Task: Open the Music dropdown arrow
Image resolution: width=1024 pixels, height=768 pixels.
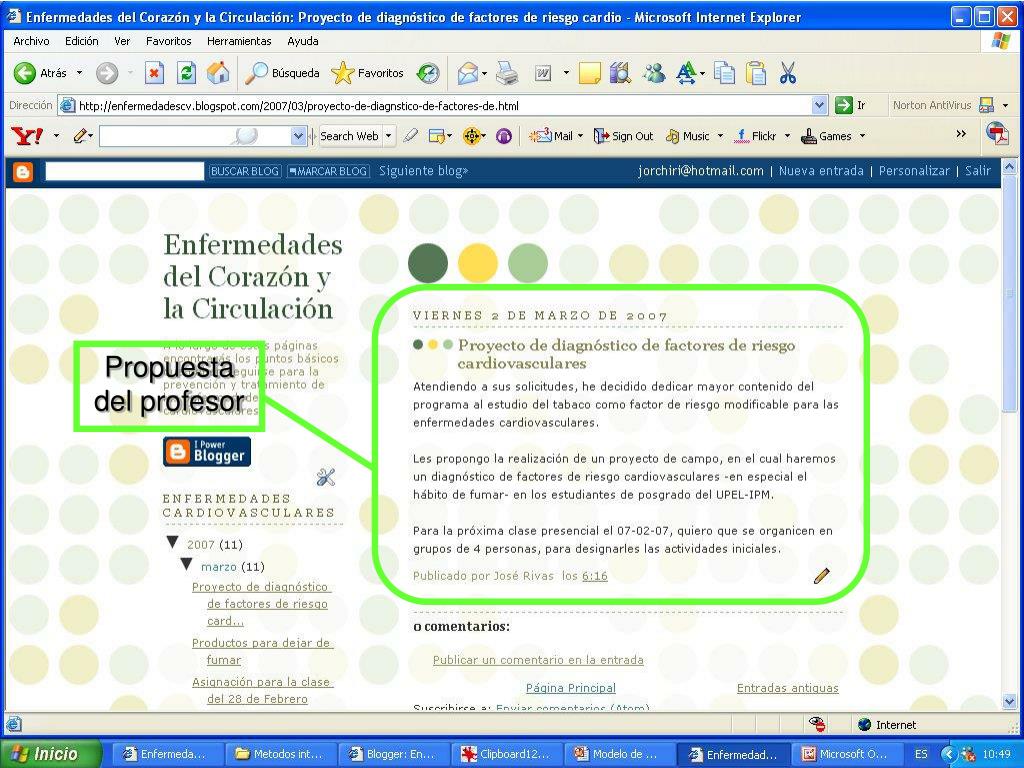Action: [720, 136]
